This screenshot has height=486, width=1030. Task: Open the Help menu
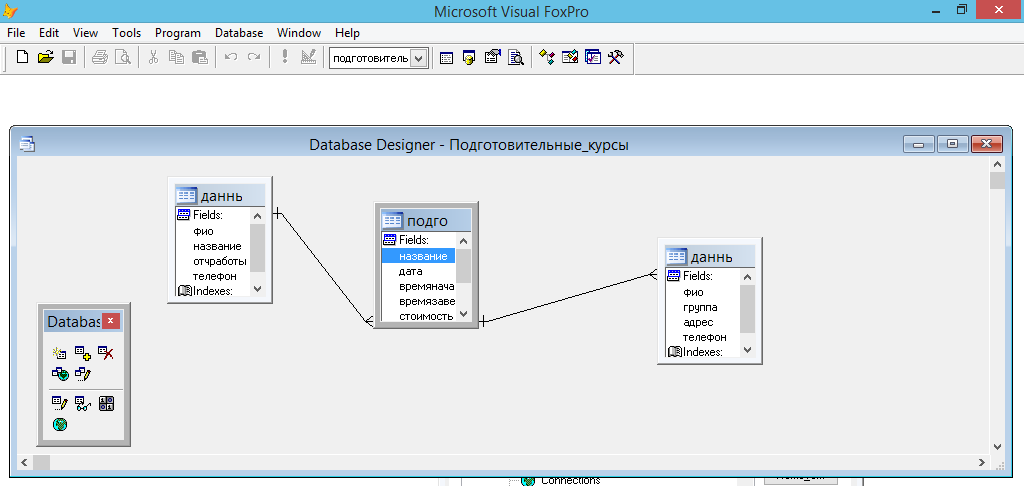347,33
